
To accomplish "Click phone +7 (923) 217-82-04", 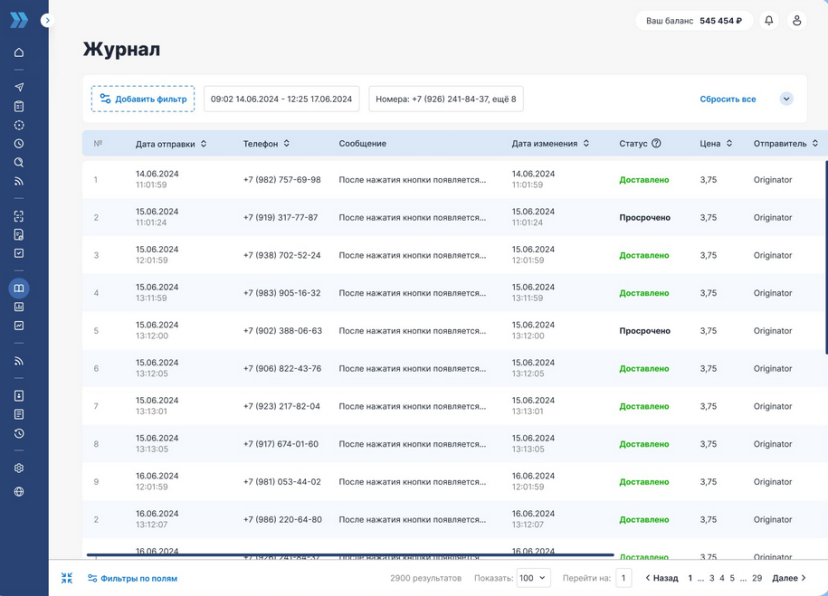I will tap(281, 406).
